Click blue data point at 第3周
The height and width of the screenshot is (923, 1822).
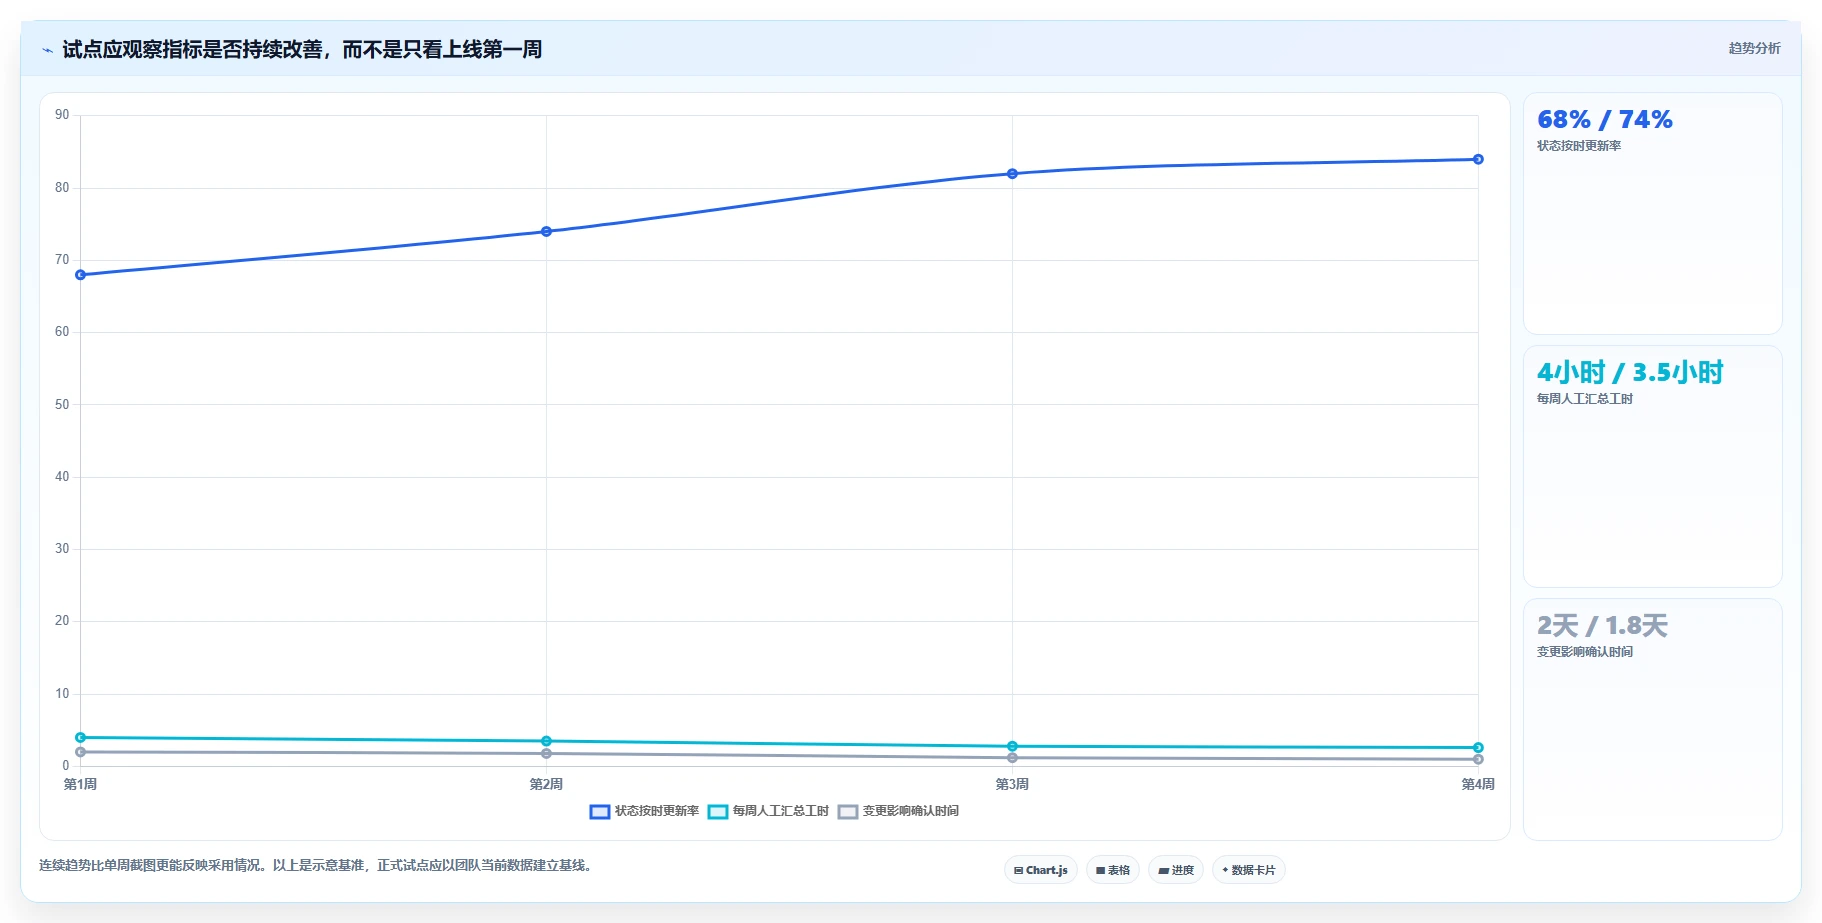1012,174
